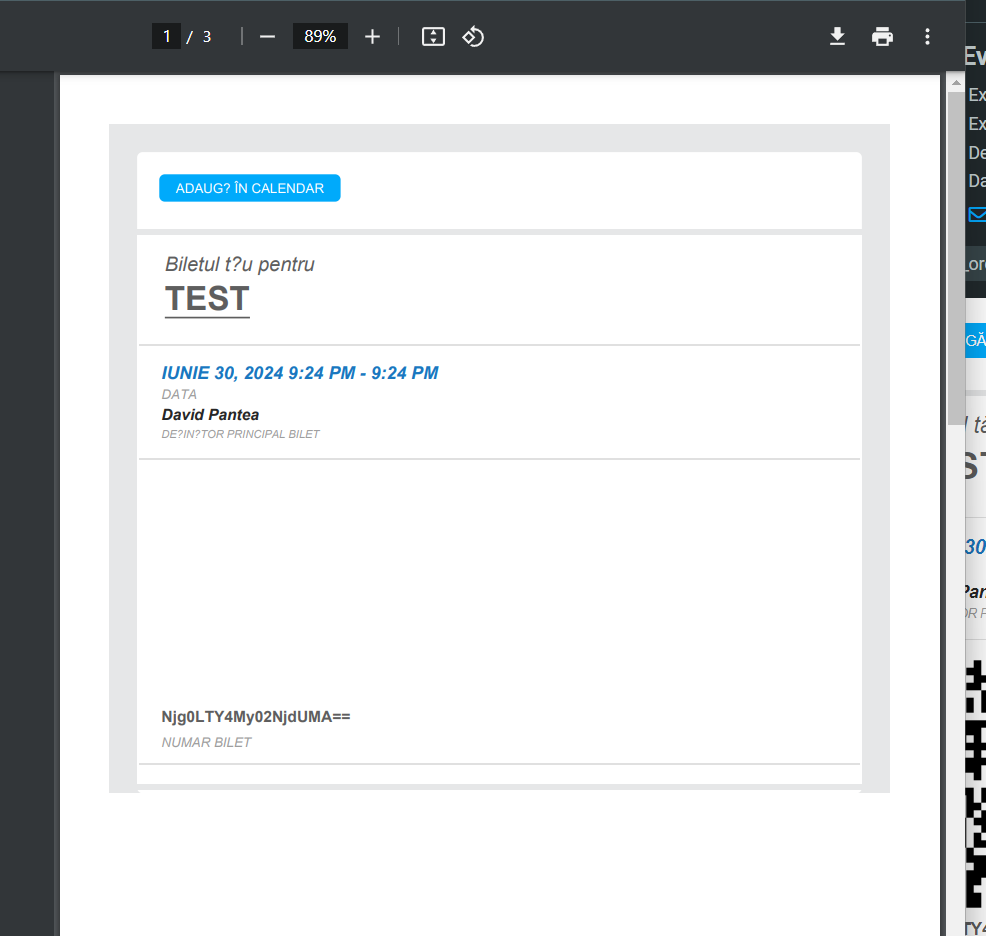
Task: Zoom out with the minus icon
Action: (267, 36)
